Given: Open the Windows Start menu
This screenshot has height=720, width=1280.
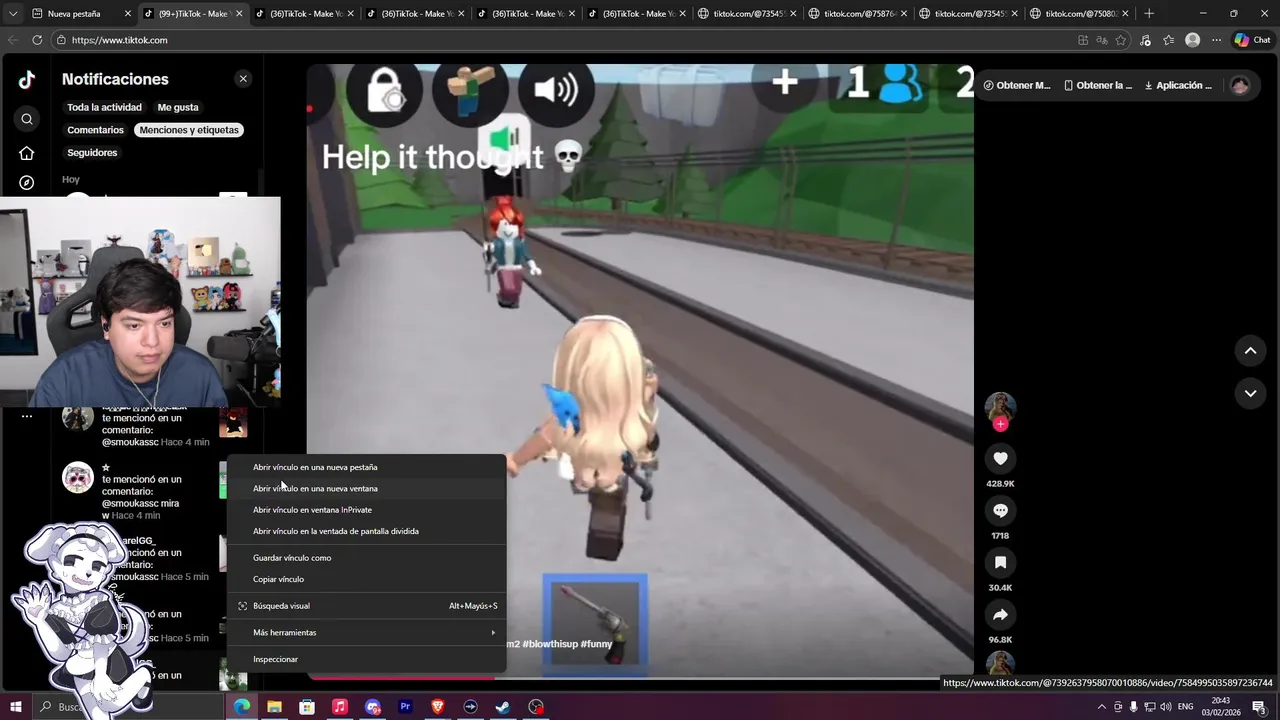Looking at the screenshot, I should point(16,707).
